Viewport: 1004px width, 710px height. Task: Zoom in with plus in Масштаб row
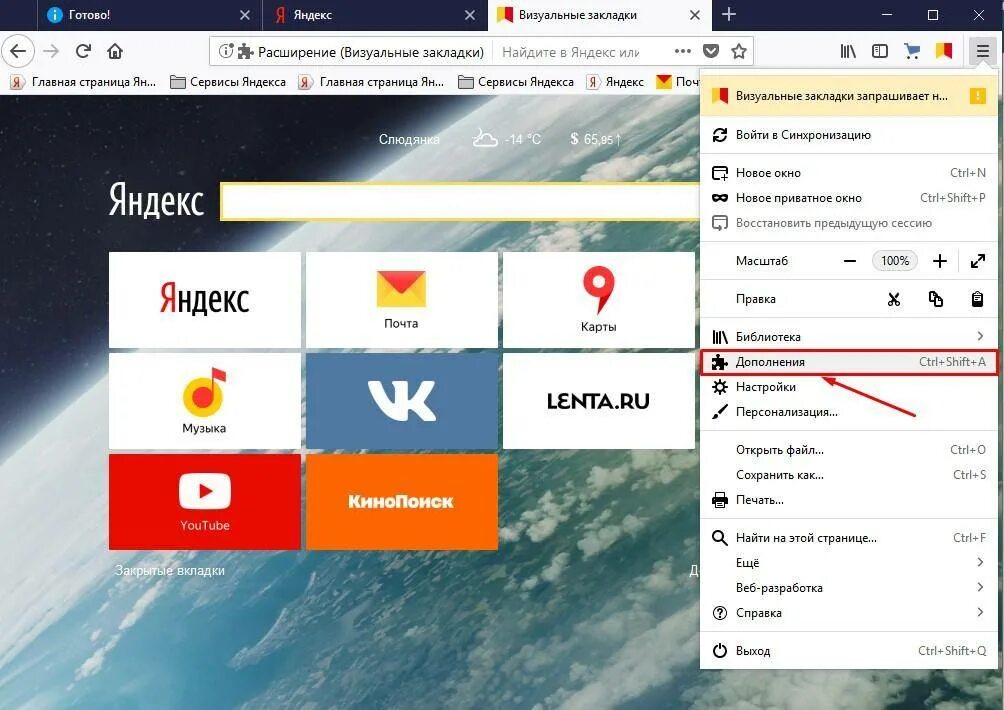coord(939,261)
